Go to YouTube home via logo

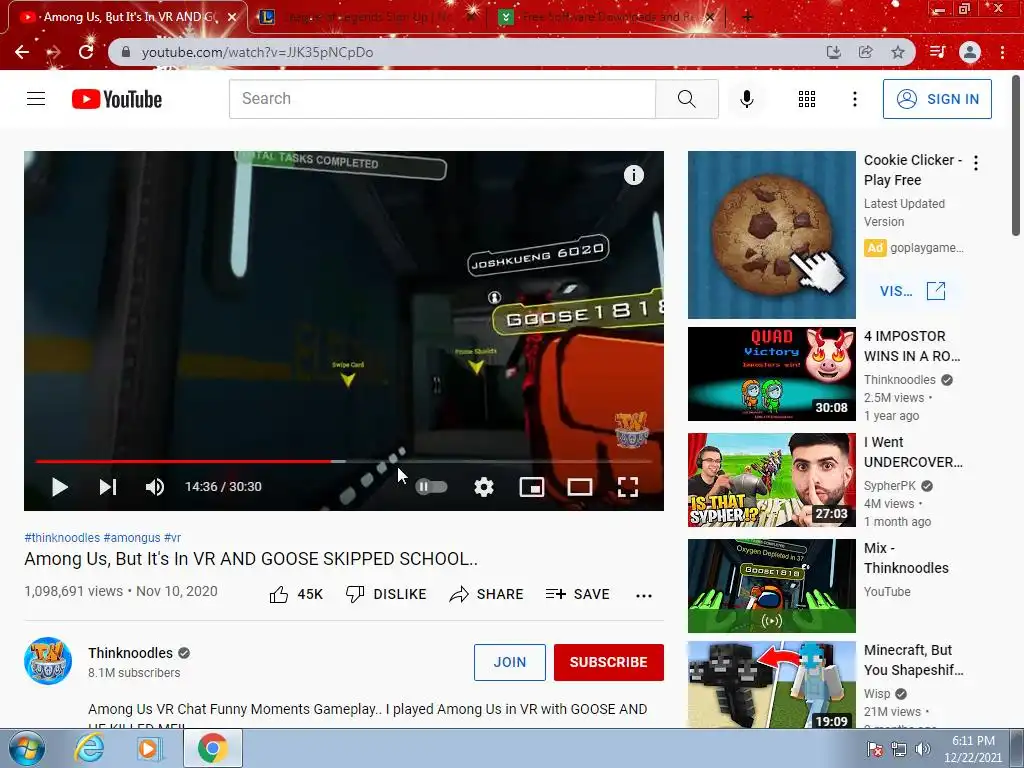coord(117,99)
